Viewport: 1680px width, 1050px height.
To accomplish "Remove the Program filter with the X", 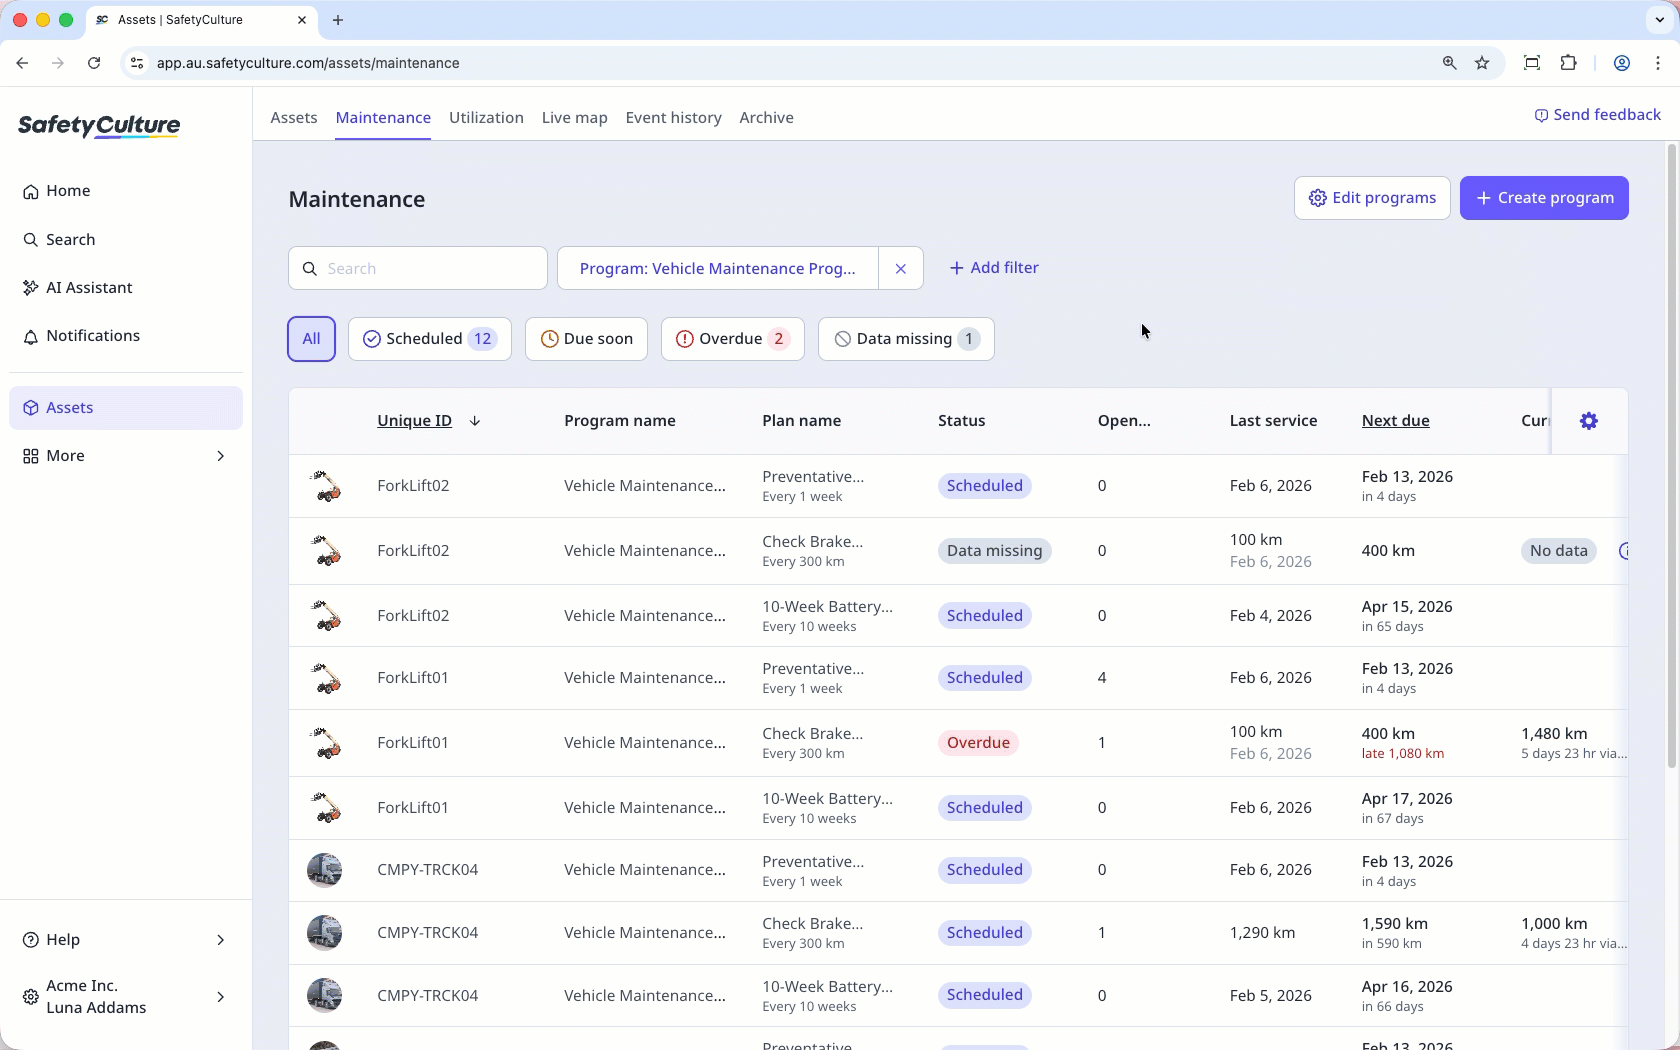I will [x=901, y=268].
